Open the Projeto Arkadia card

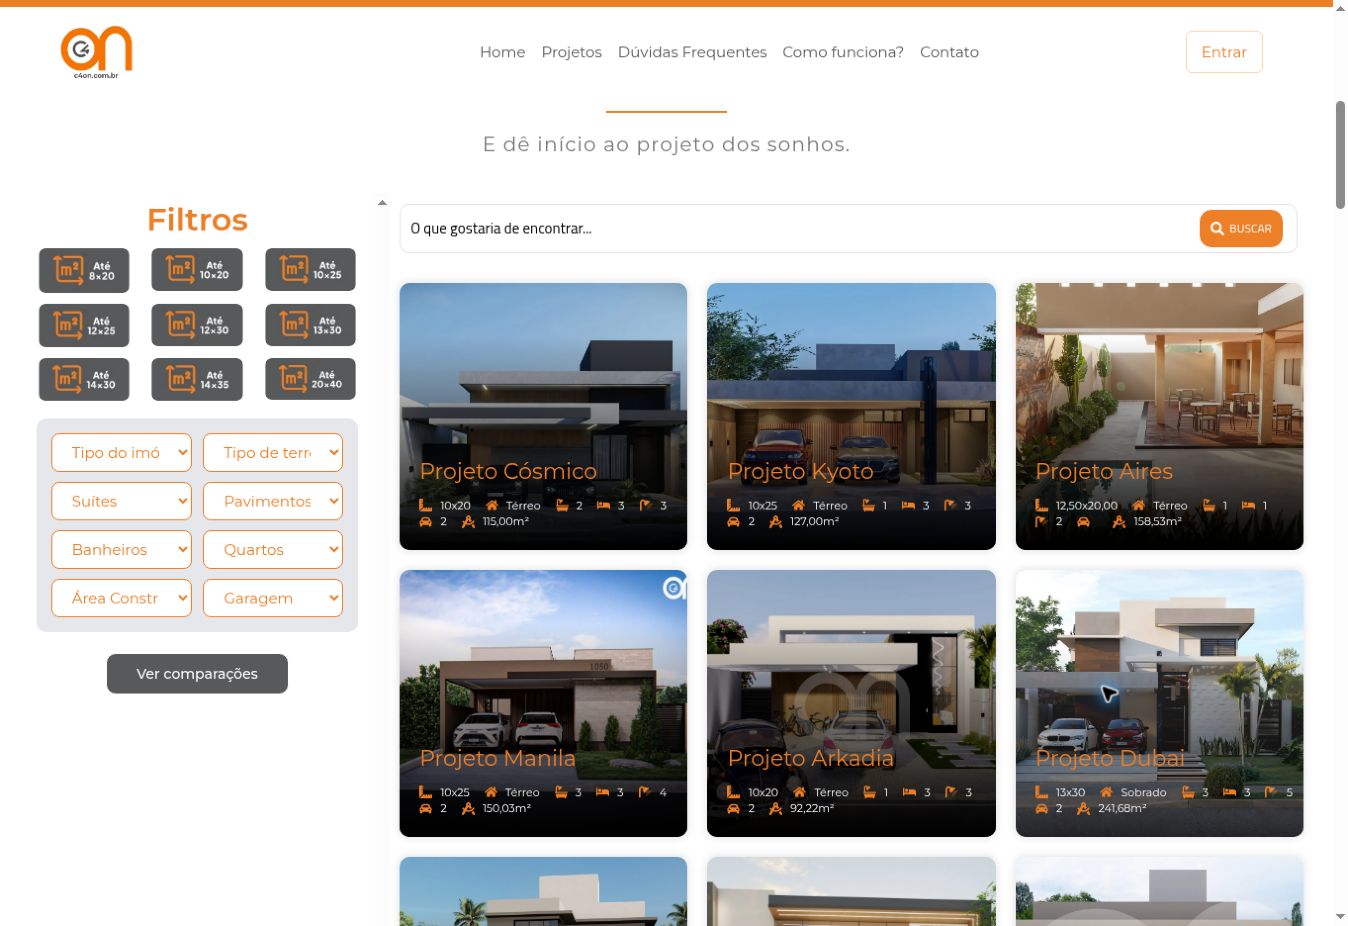click(851, 703)
